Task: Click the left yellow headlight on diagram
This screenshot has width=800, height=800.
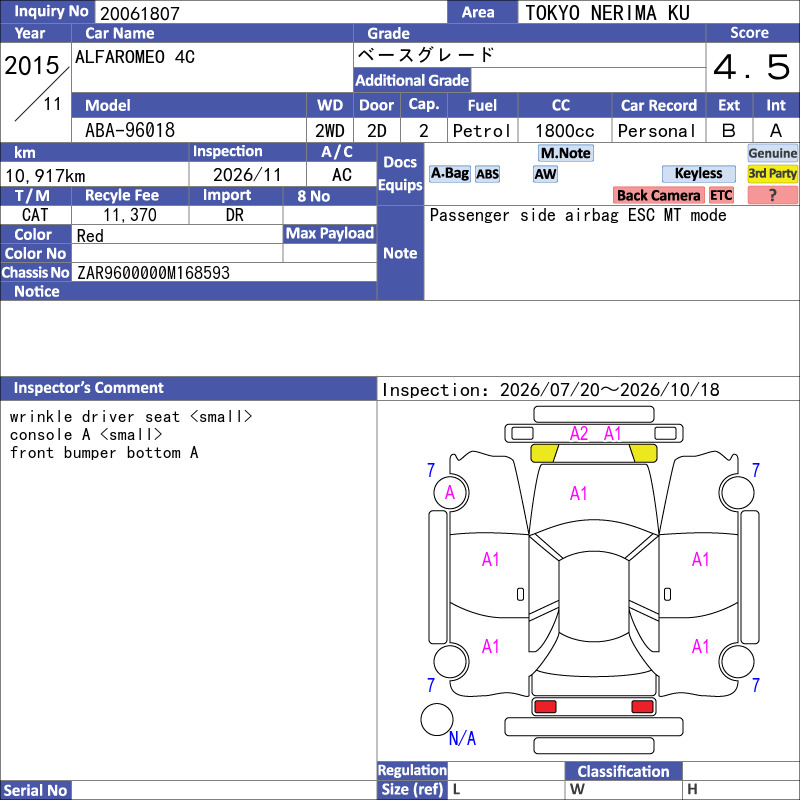Action: 544,453
